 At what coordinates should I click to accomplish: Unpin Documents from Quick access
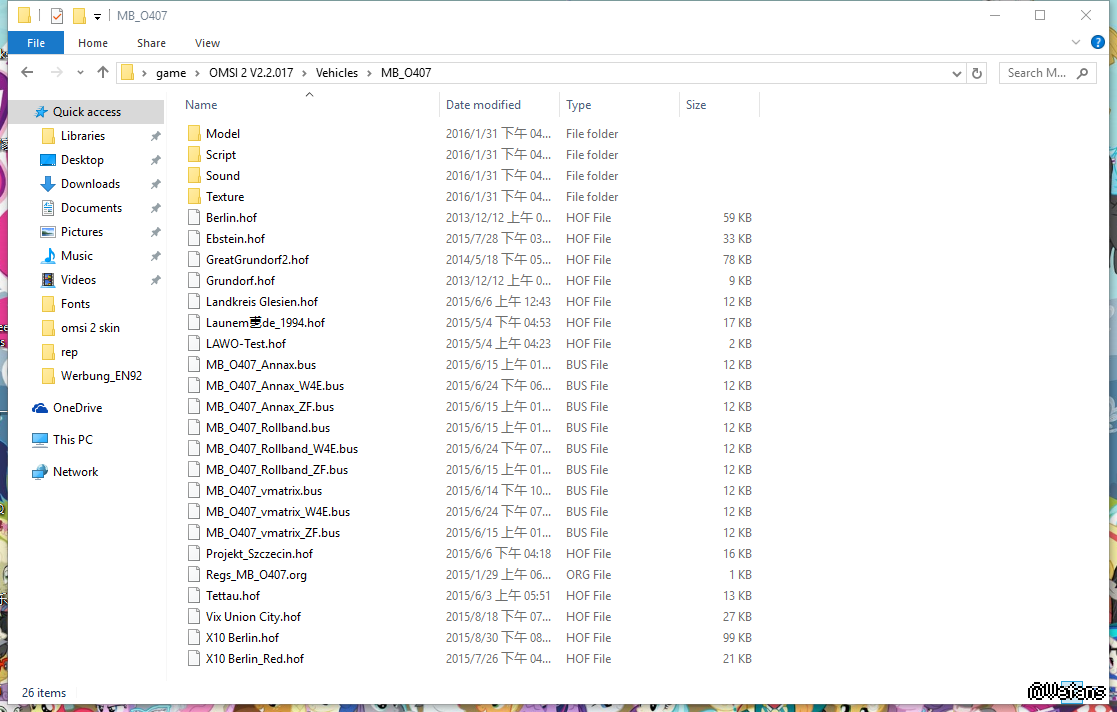click(x=155, y=208)
